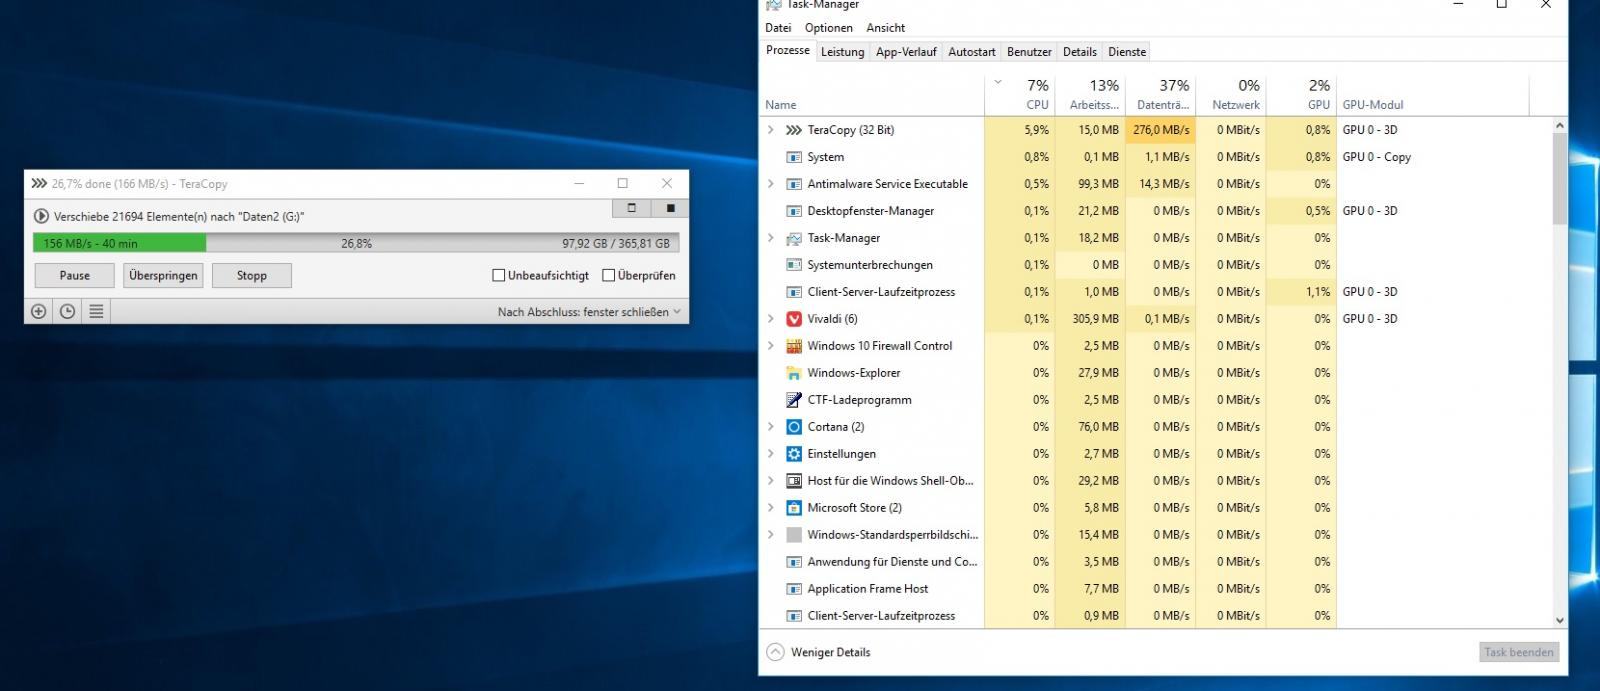1600x691 pixels.
Task: Click the Application Frame Host icon
Action: click(x=794, y=589)
